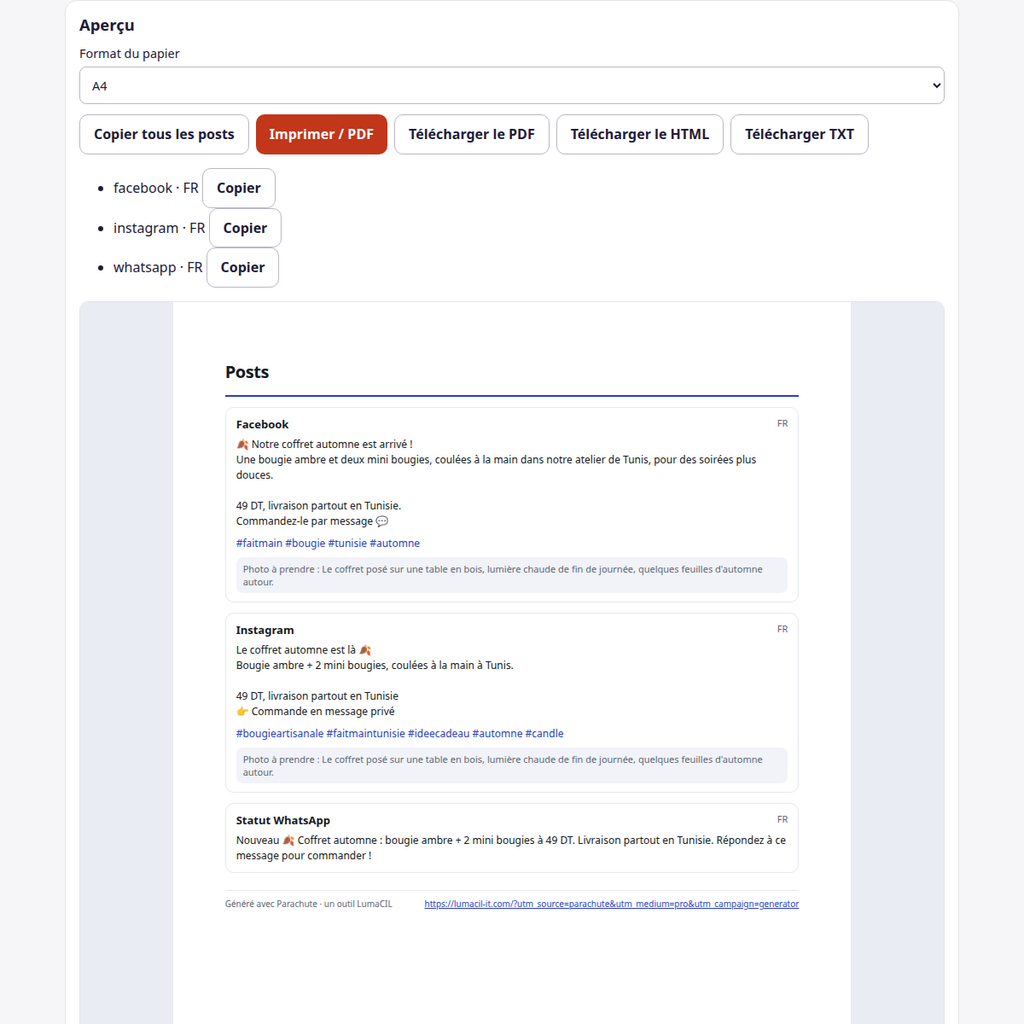Image resolution: width=1024 pixels, height=1024 pixels.
Task: Click hashtags line starting #faitmain
Action: (328, 543)
